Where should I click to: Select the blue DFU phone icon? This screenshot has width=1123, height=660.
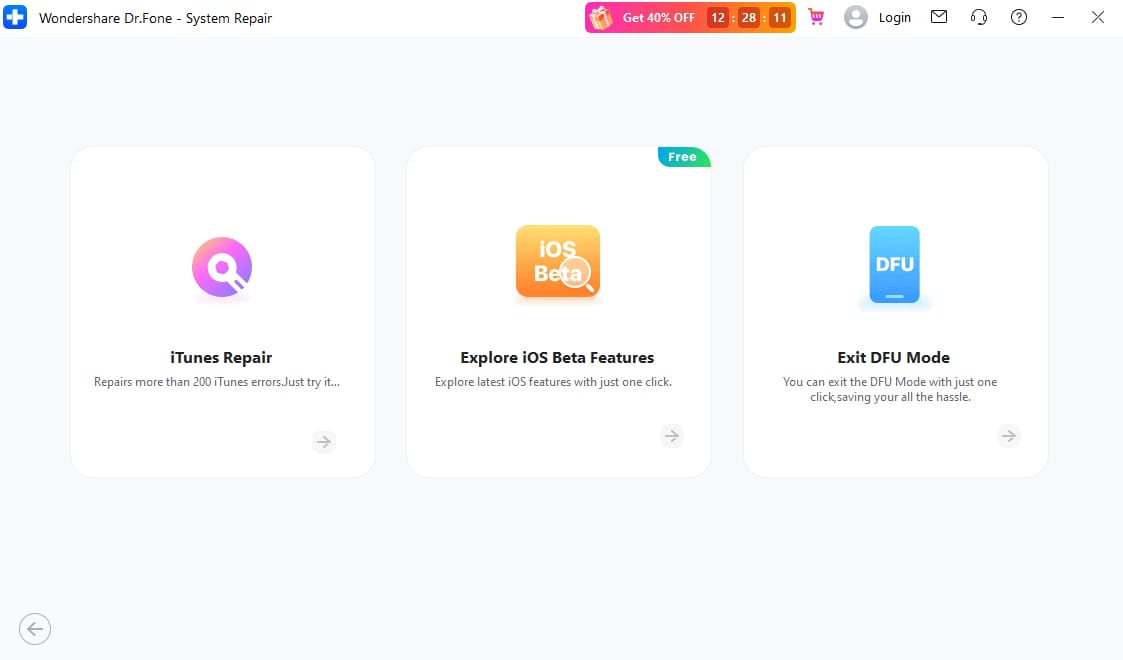tap(895, 265)
